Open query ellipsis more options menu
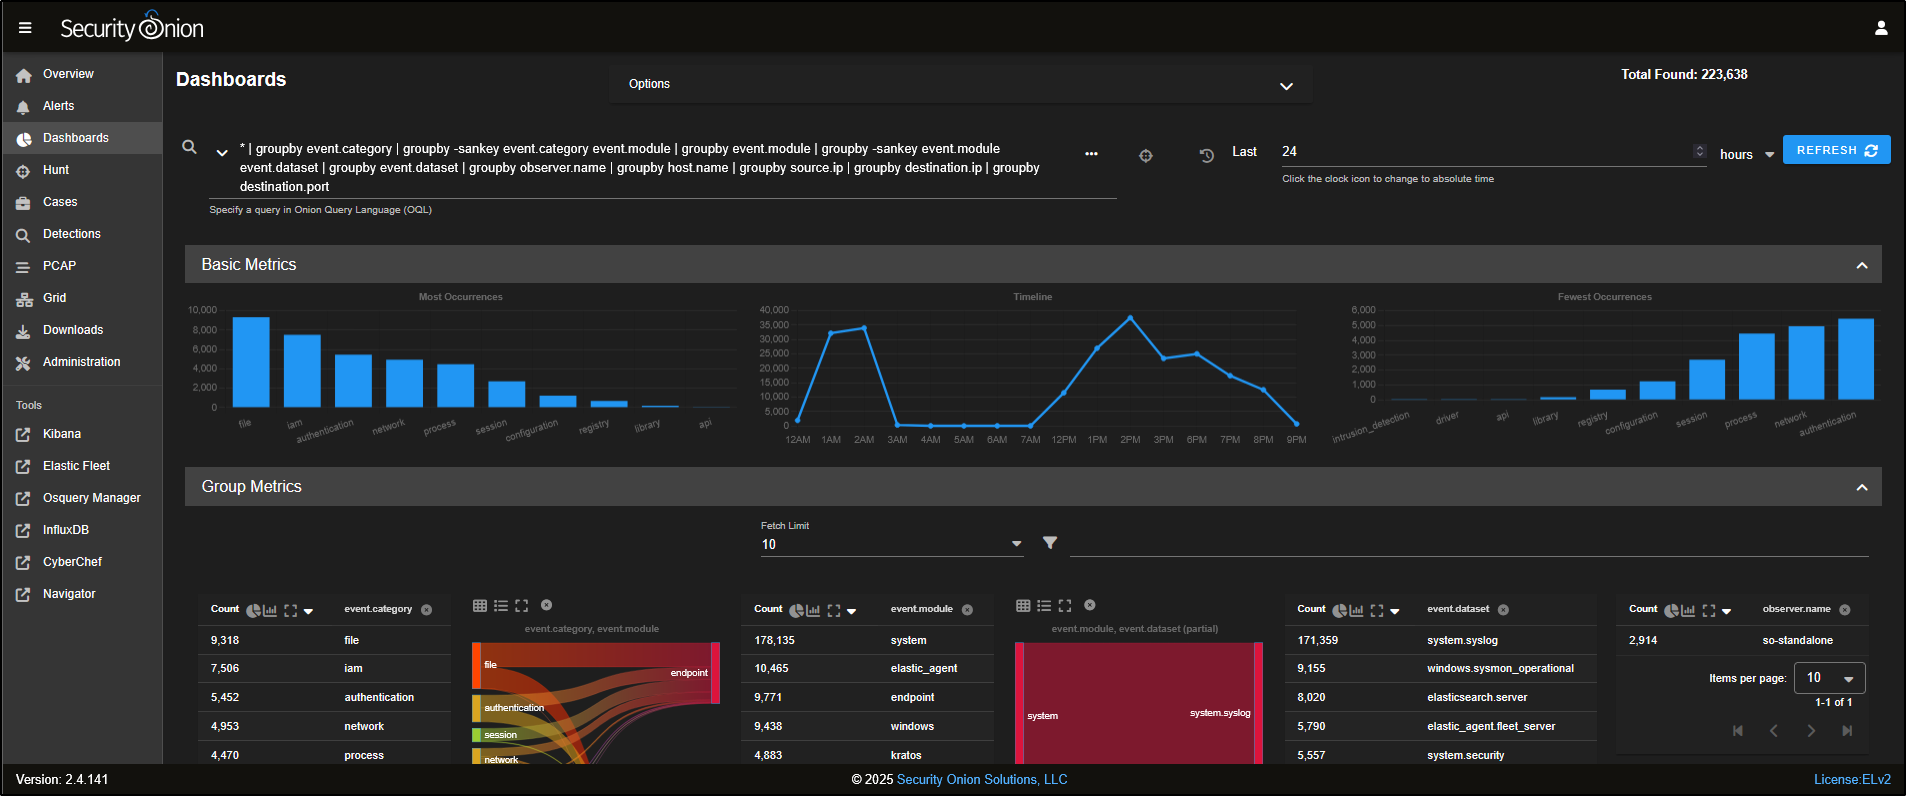 tap(1091, 154)
